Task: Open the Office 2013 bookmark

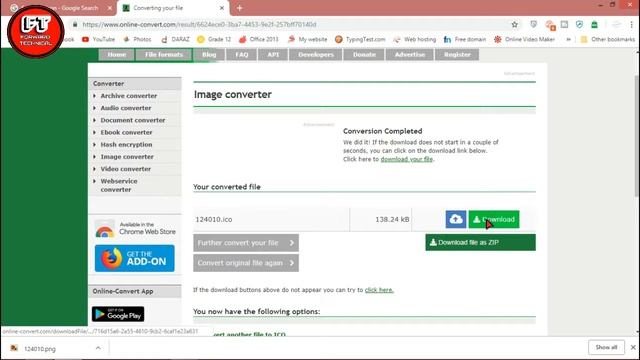Action: coord(258,39)
